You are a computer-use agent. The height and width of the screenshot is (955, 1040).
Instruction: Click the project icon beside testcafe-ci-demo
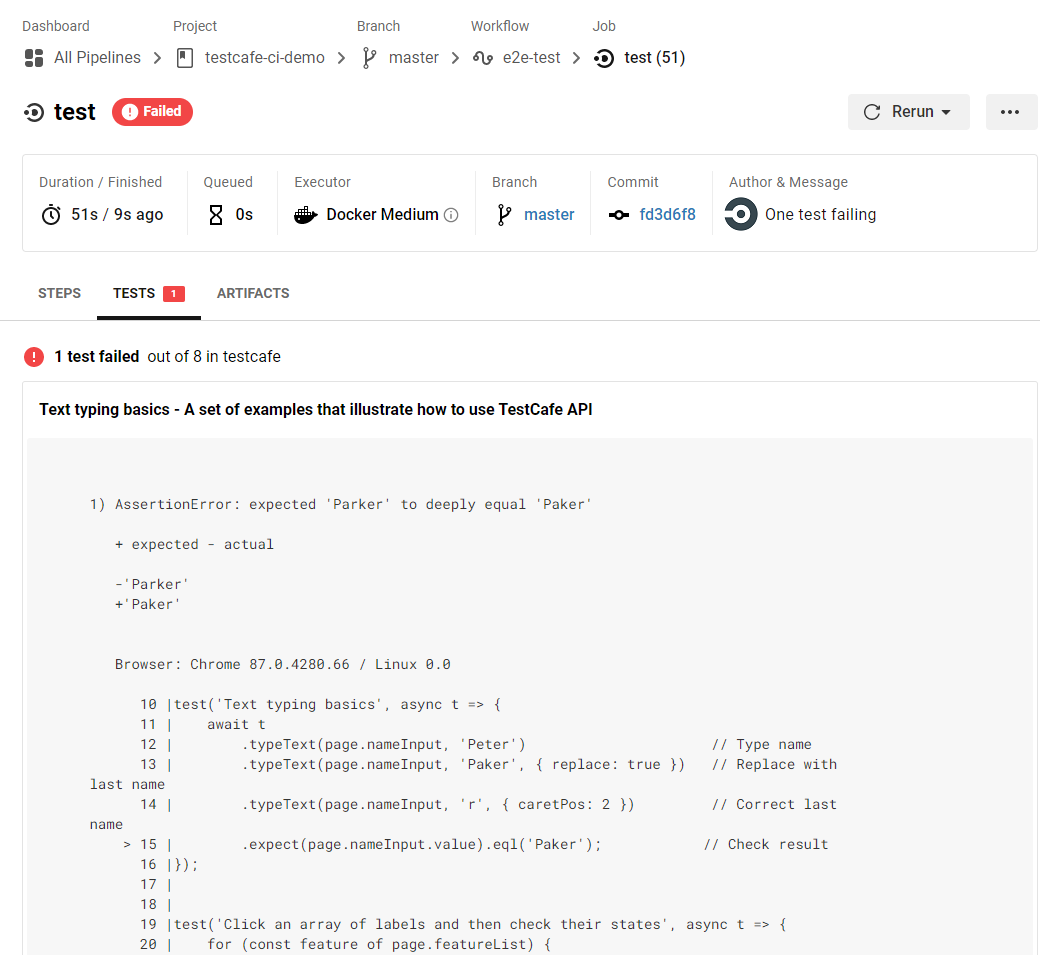pyautogui.click(x=184, y=58)
